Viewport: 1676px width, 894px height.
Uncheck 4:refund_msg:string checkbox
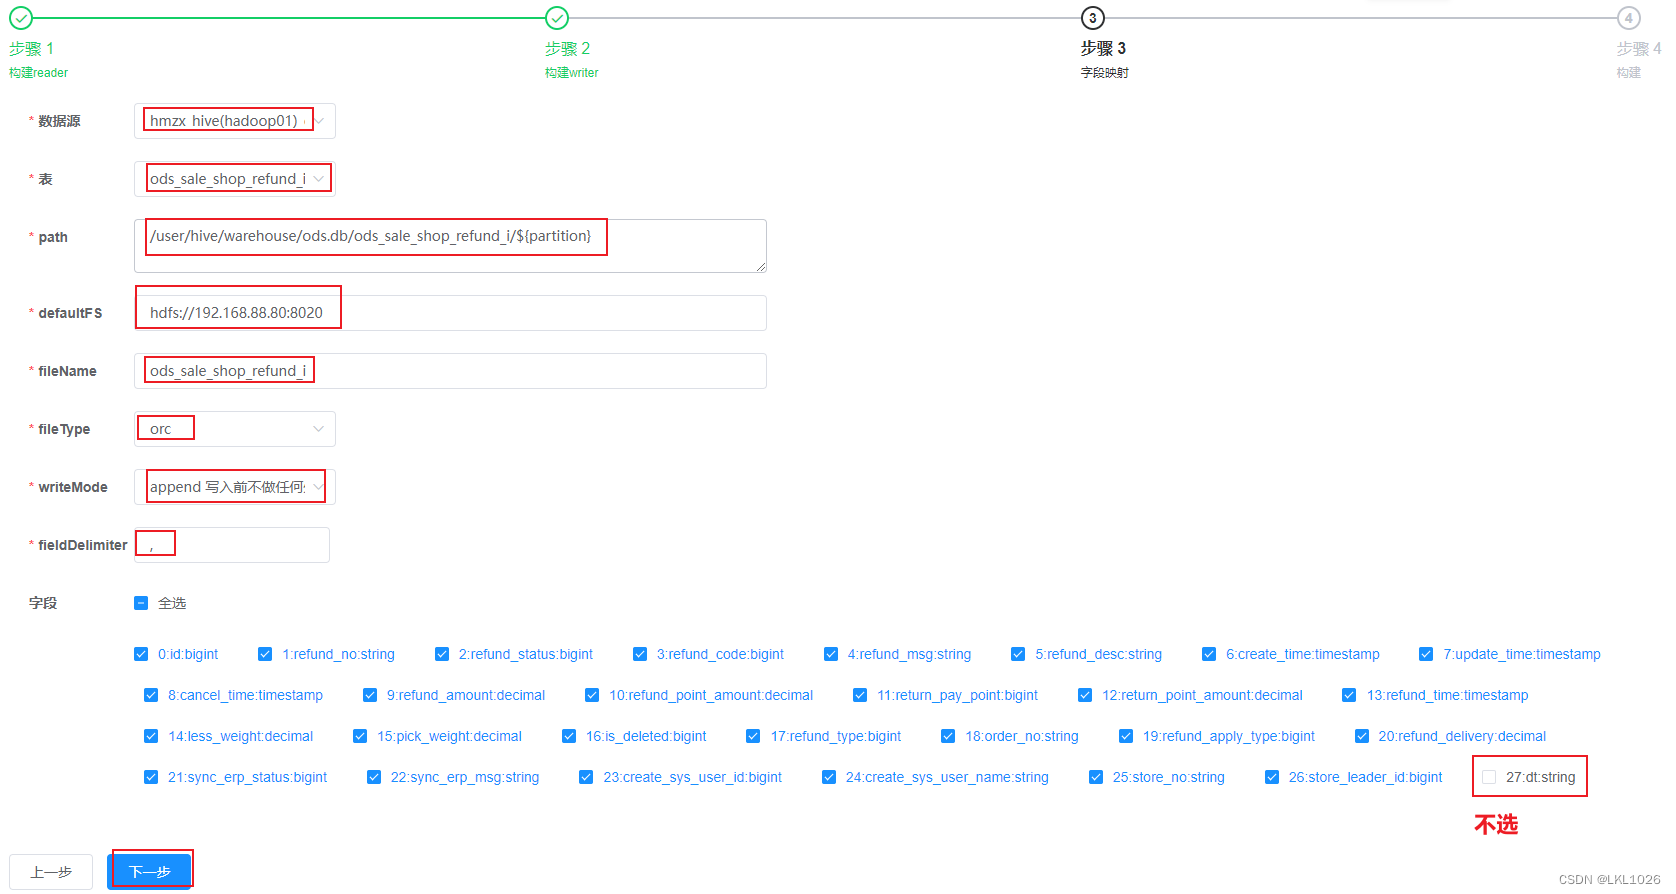pyautogui.click(x=831, y=654)
